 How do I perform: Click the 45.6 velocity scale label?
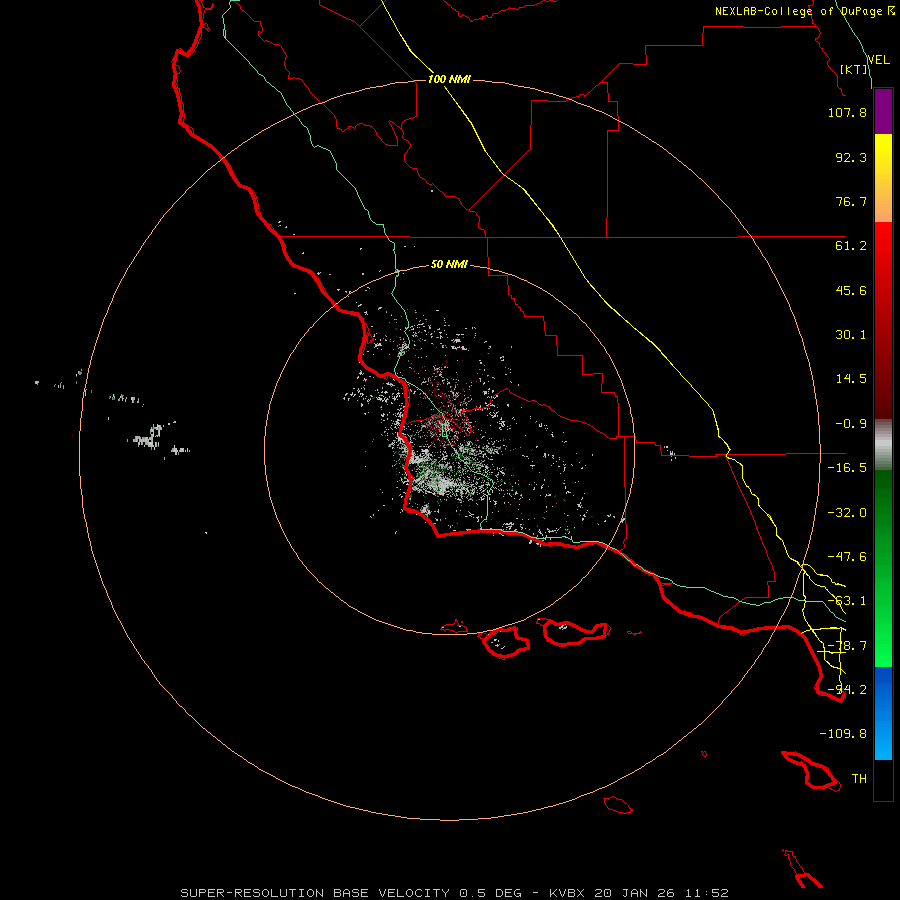[x=851, y=290]
